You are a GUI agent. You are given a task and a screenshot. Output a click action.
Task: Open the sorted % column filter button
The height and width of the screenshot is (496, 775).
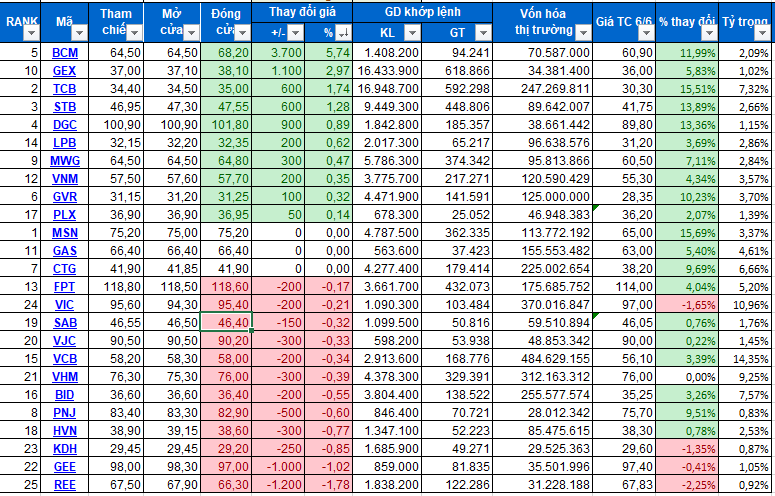click(x=343, y=33)
